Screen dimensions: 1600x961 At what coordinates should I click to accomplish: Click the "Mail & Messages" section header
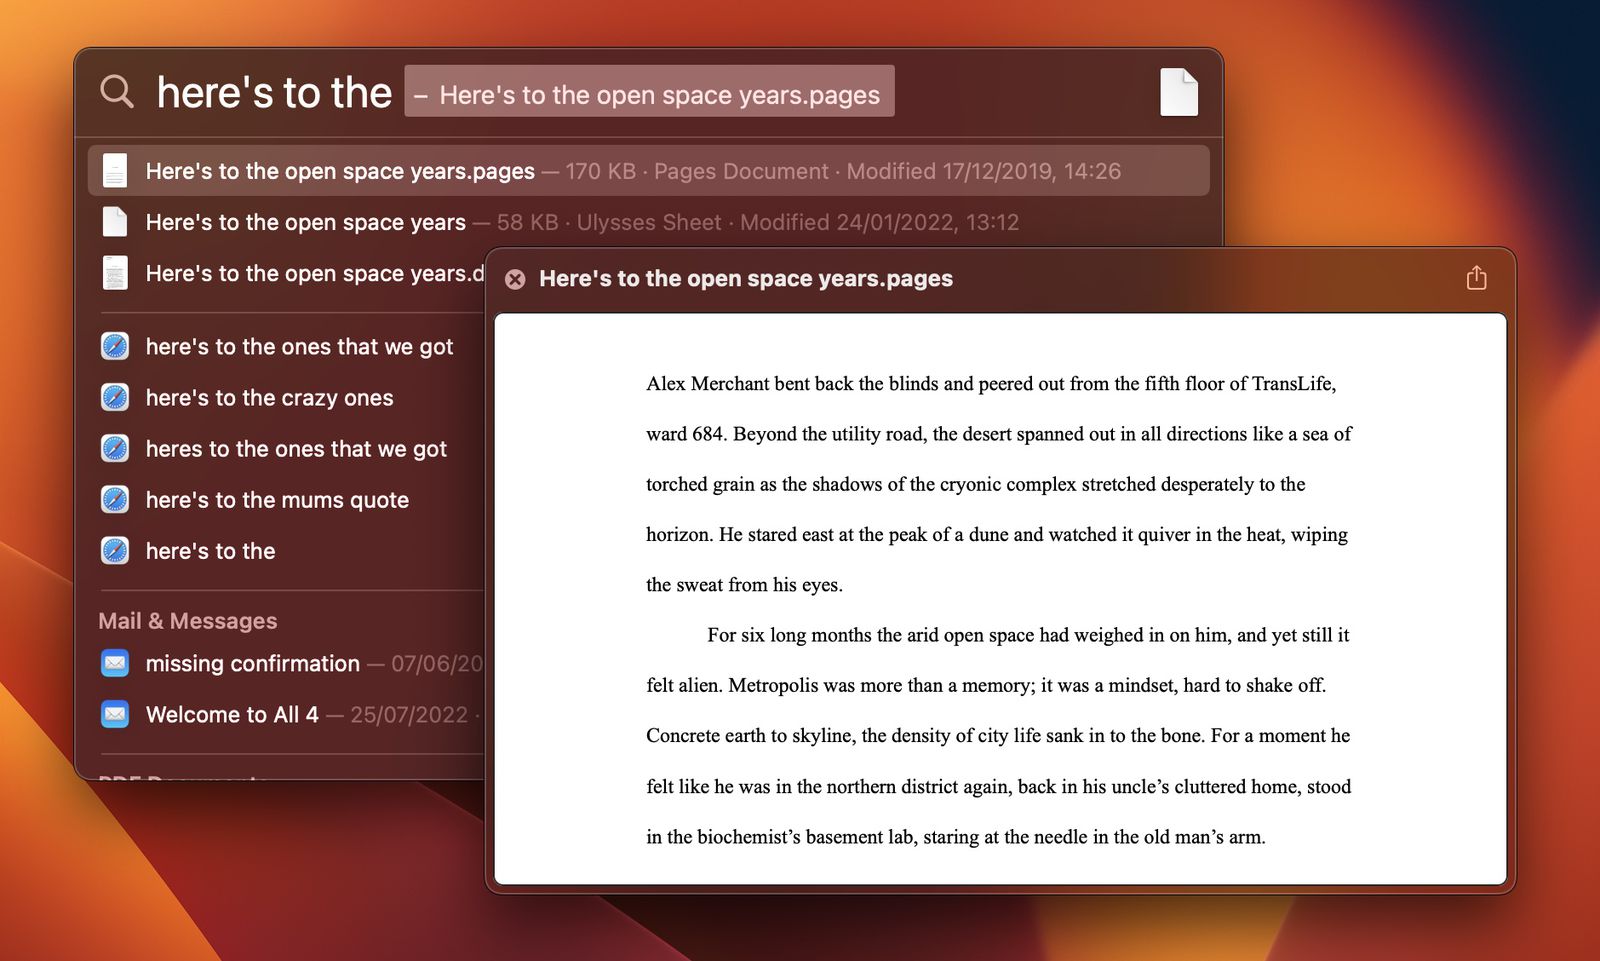click(187, 620)
